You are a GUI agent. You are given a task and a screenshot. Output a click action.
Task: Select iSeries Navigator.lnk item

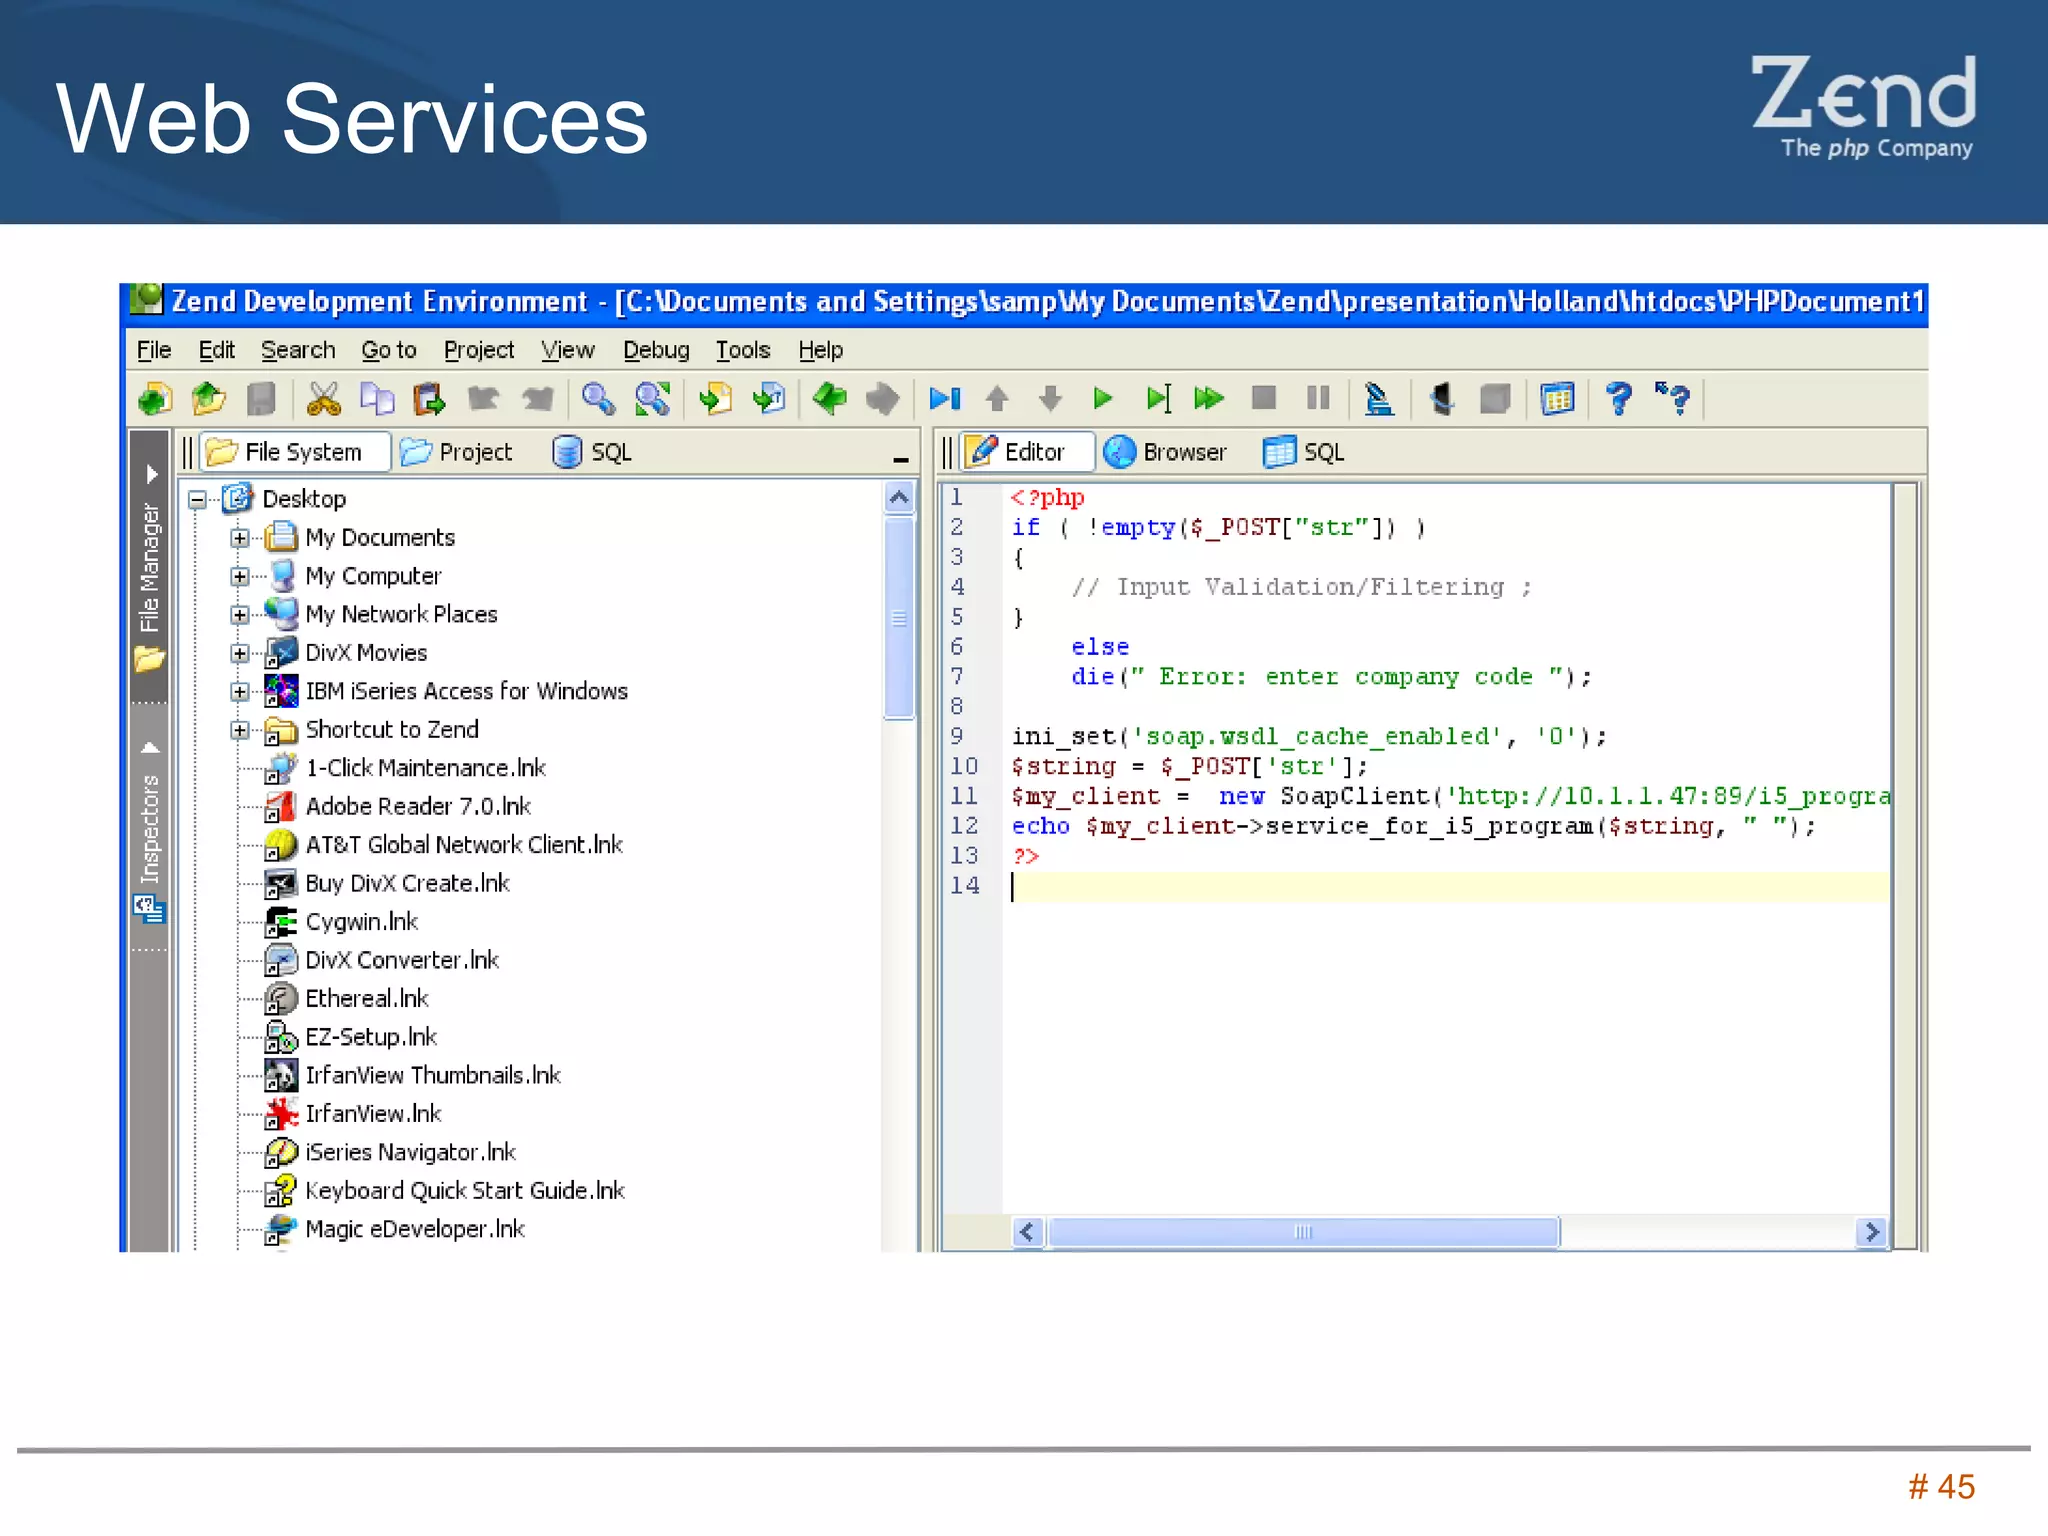click(410, 1152)
